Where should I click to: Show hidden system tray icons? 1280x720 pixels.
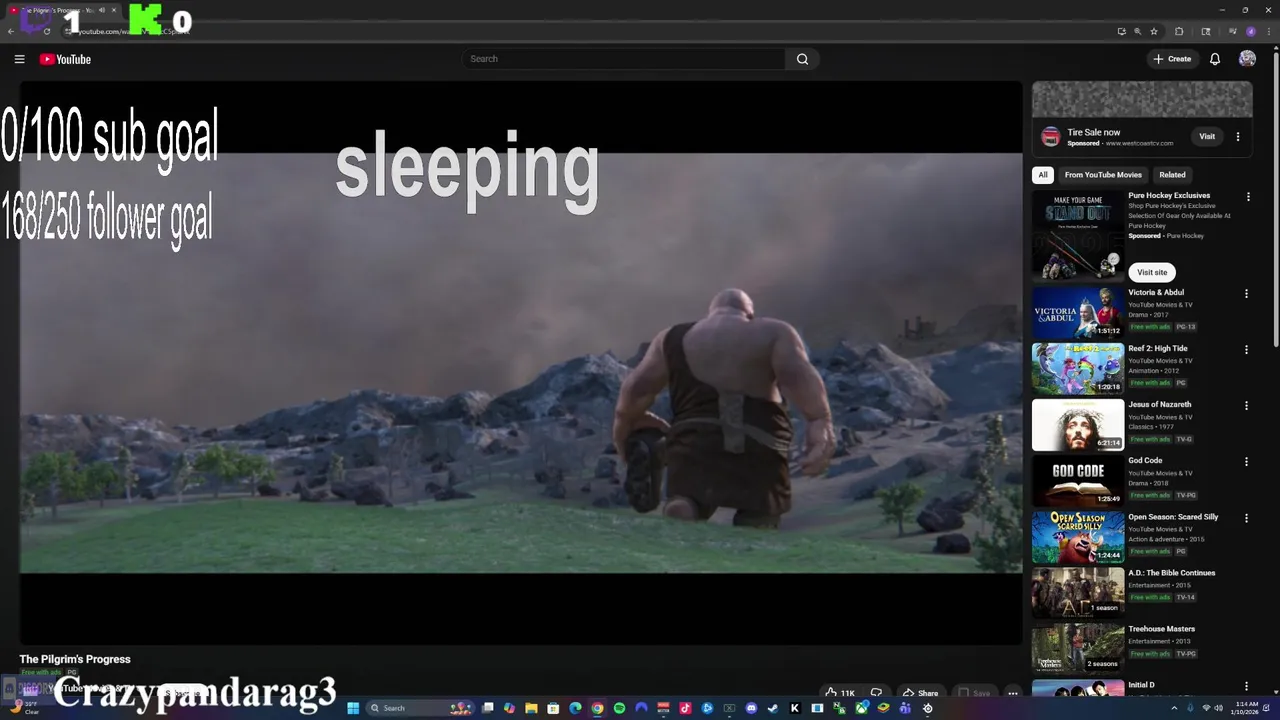[1174, 708]
